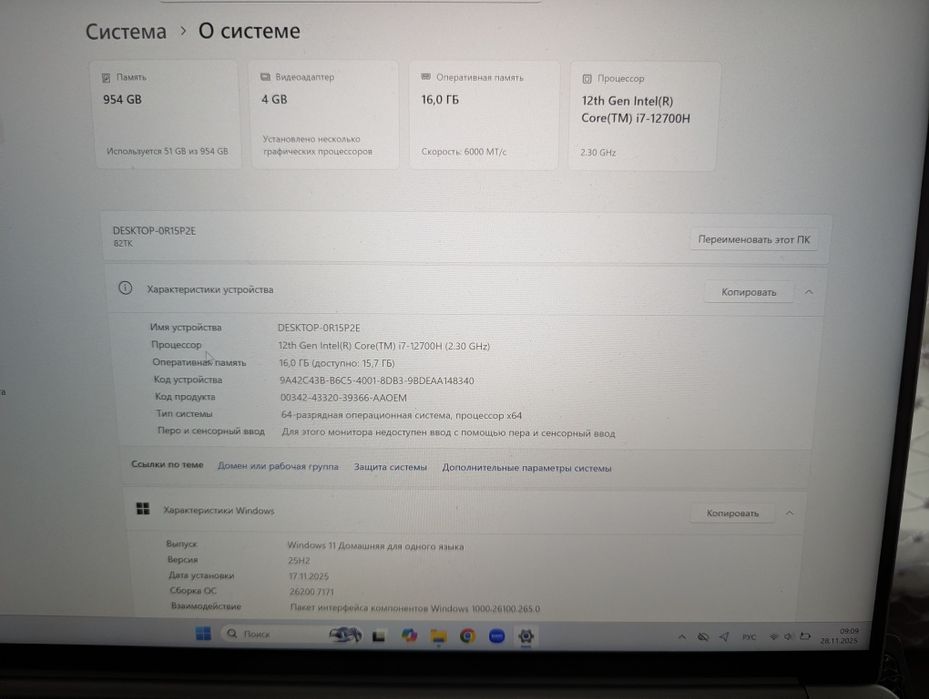
Task: Click the Перо и сенсорный ввод label
Action: [x=211, y=431]
